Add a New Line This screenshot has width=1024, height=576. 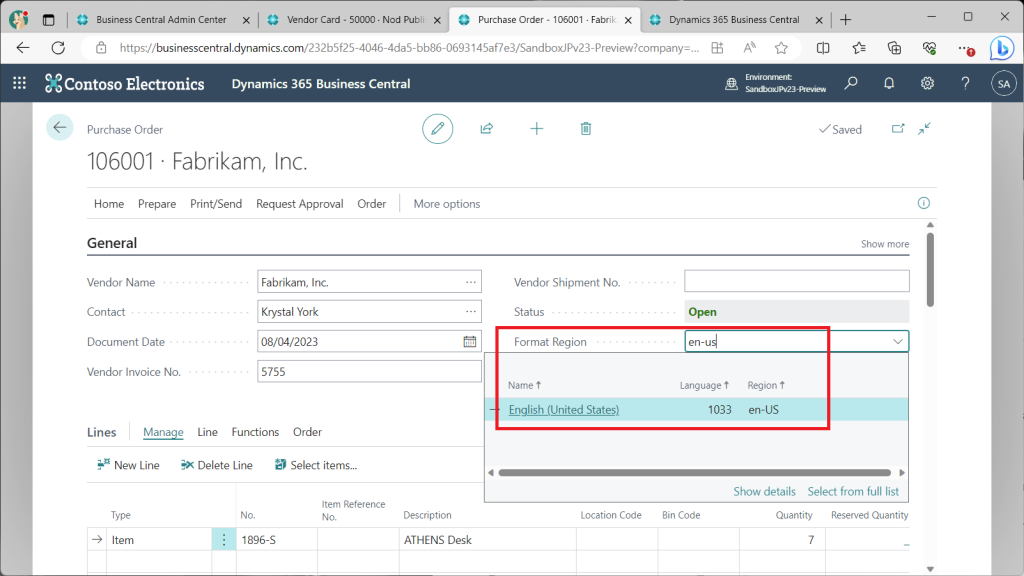point(129,465)
